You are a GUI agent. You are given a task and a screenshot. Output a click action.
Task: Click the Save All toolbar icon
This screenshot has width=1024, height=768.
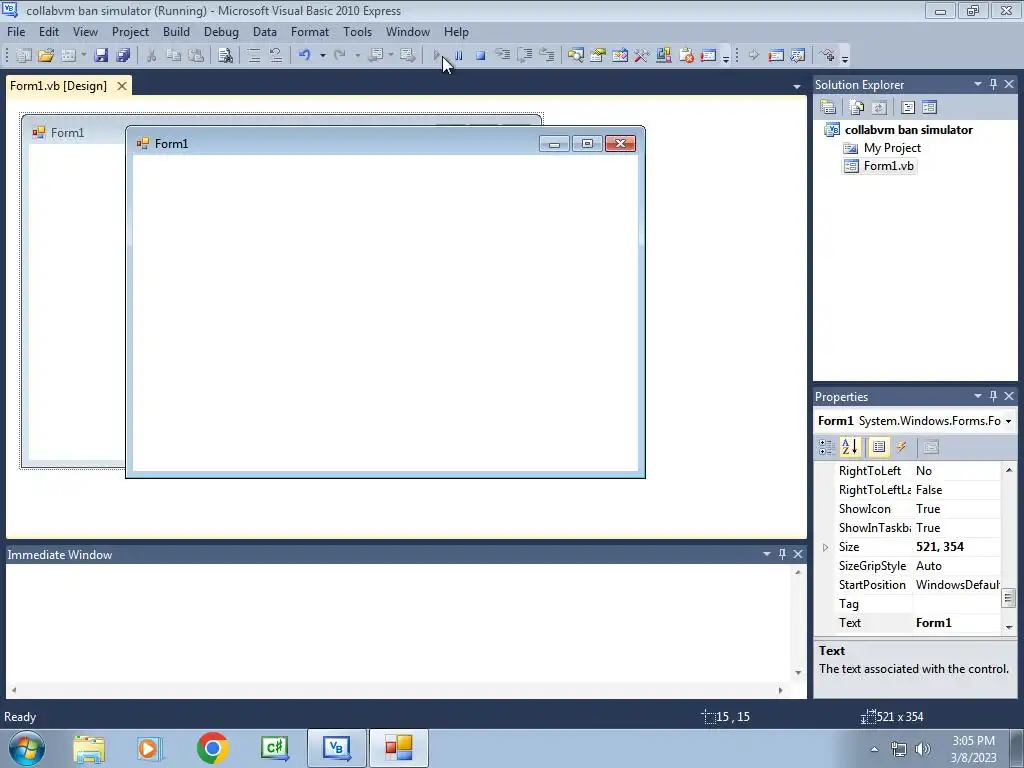(123, 56)
